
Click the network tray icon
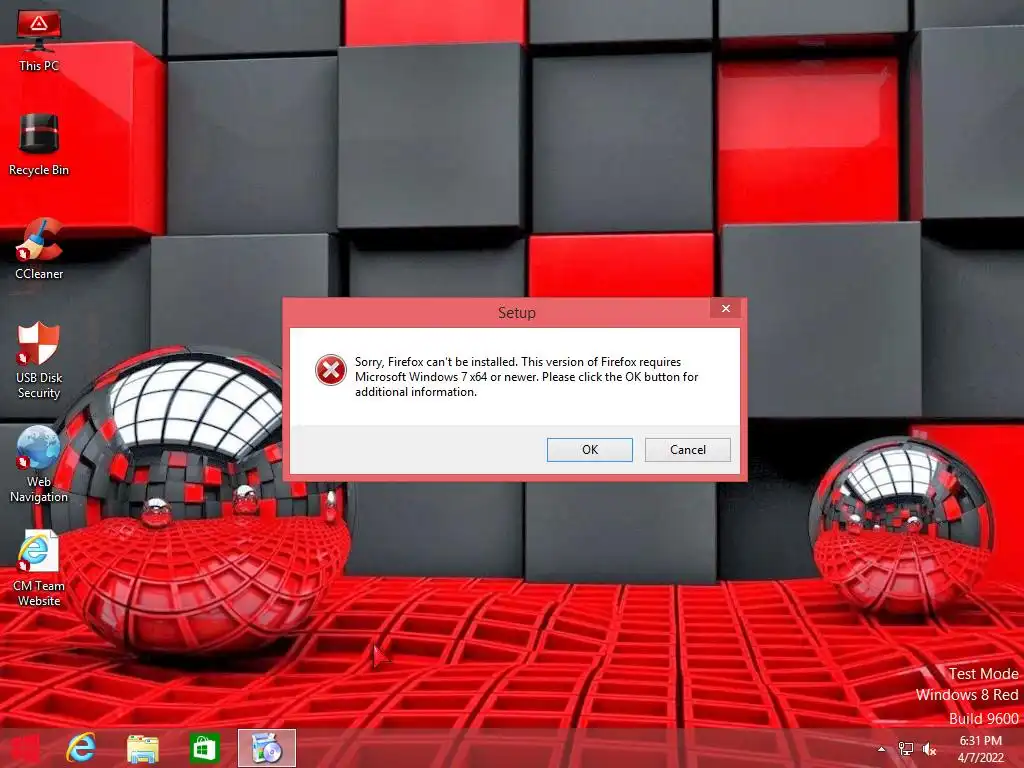point(906,749)
